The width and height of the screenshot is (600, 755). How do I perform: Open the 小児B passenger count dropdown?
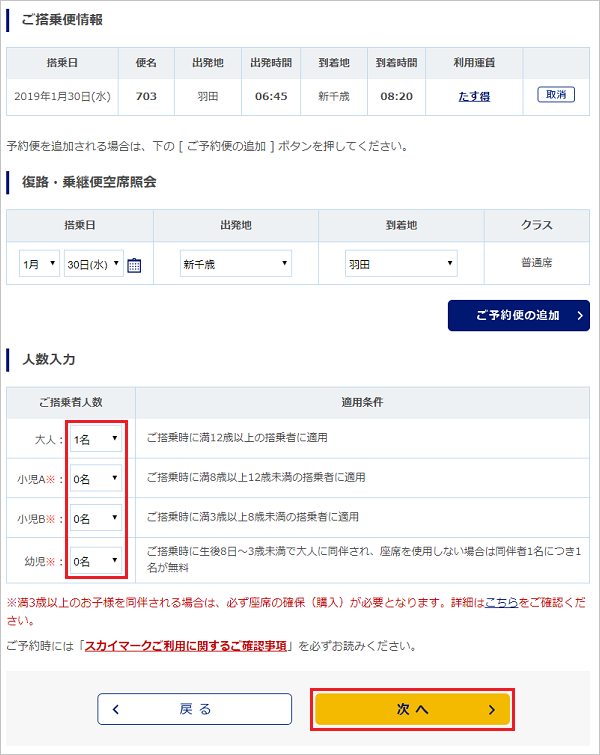(97, 518)
